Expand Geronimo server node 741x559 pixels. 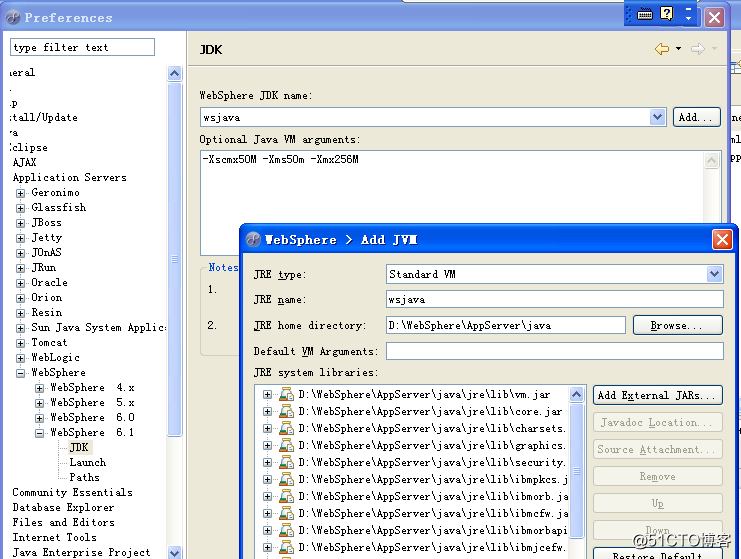click(x=20, y=193)
